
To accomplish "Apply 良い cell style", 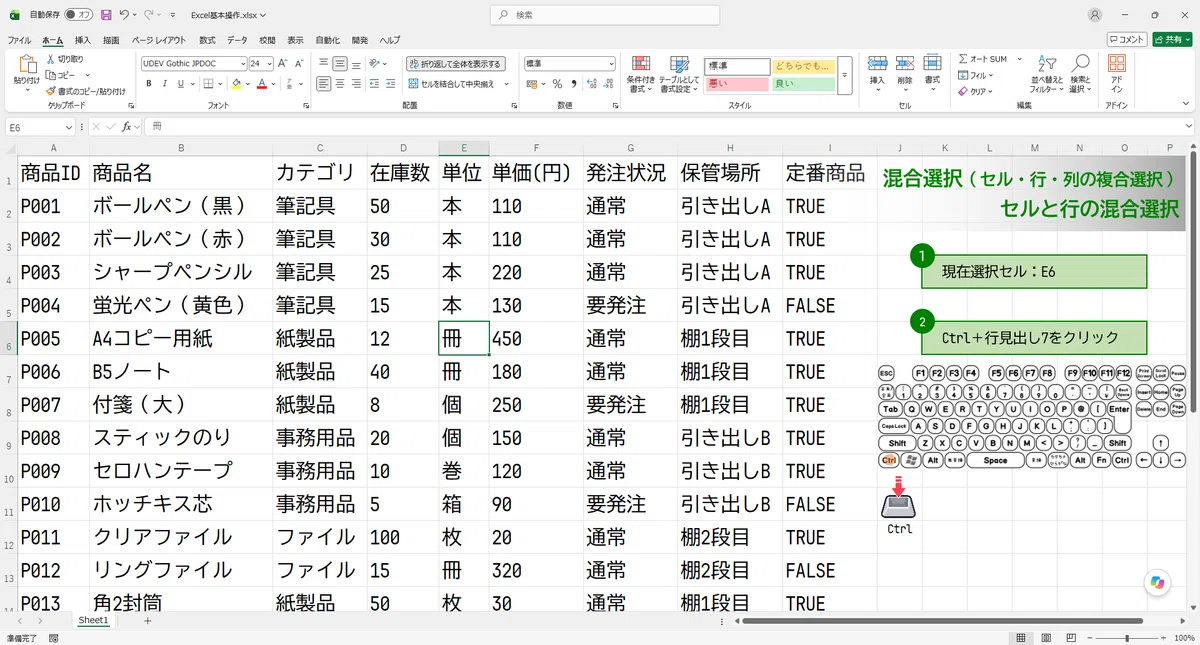I will coord(802,84).
